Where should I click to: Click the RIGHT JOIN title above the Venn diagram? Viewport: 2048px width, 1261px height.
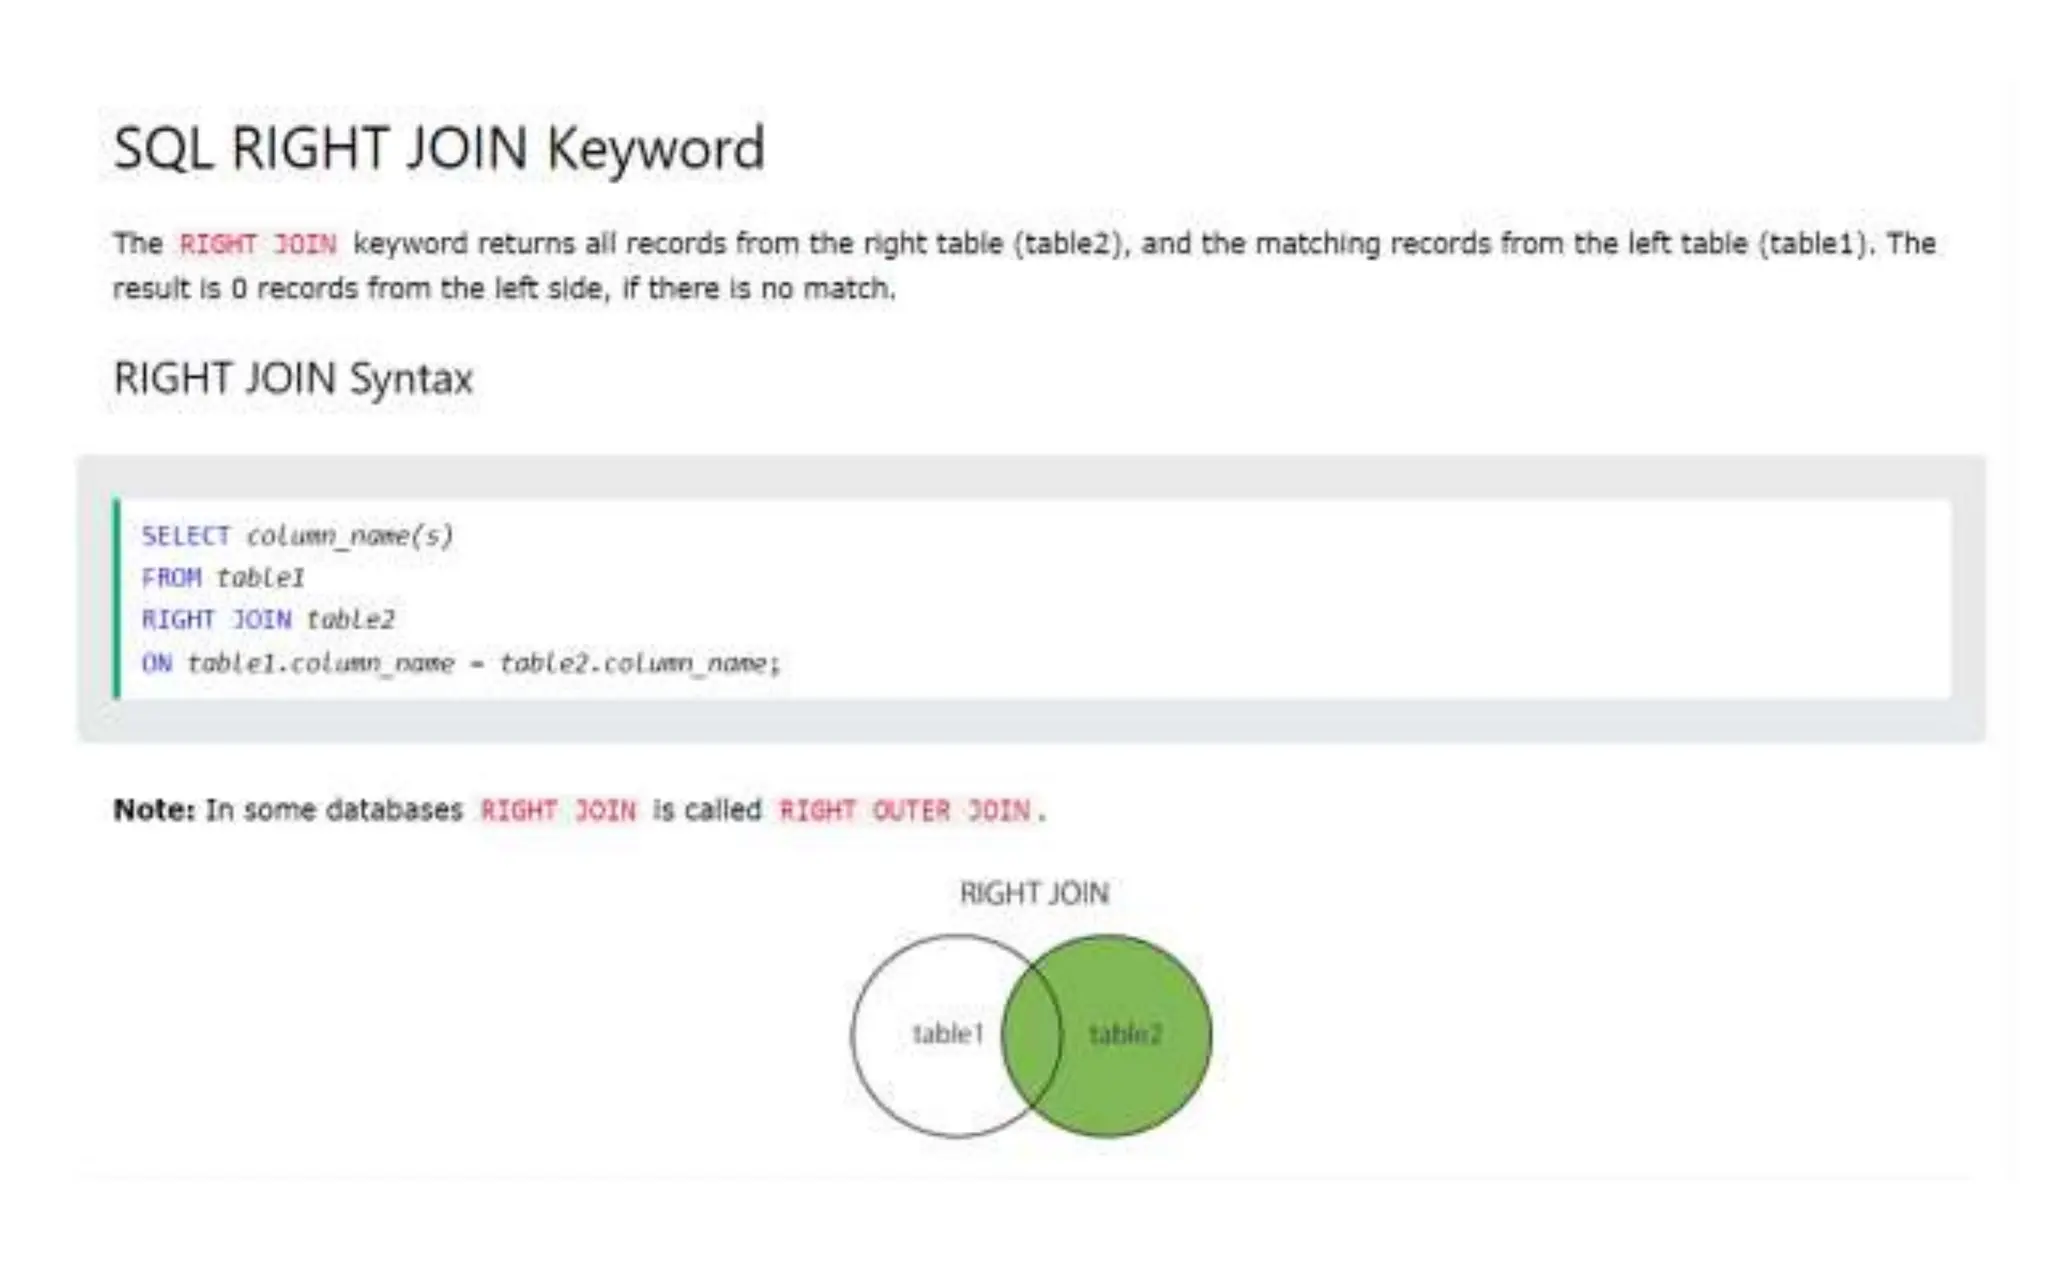(x=1034, y=893)
